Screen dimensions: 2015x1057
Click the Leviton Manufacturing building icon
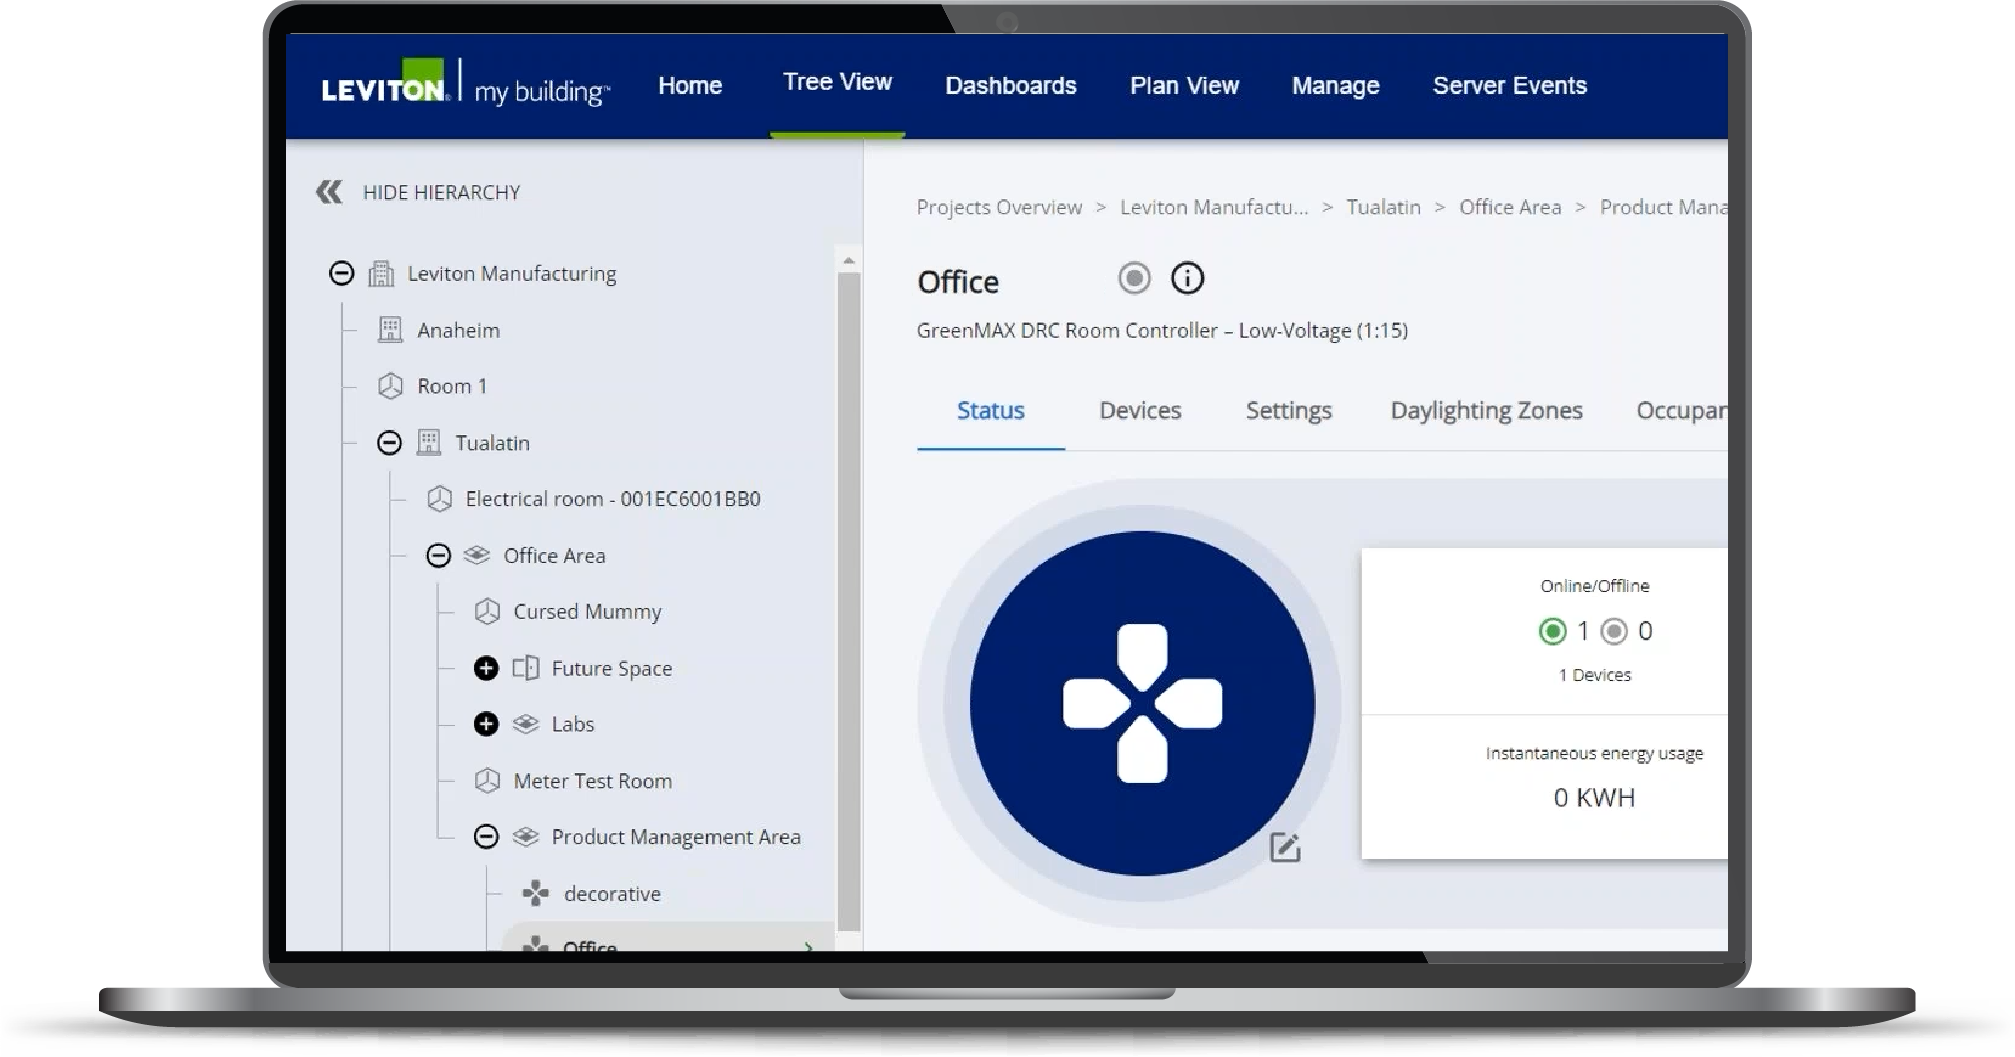click(x=381, y=274)
